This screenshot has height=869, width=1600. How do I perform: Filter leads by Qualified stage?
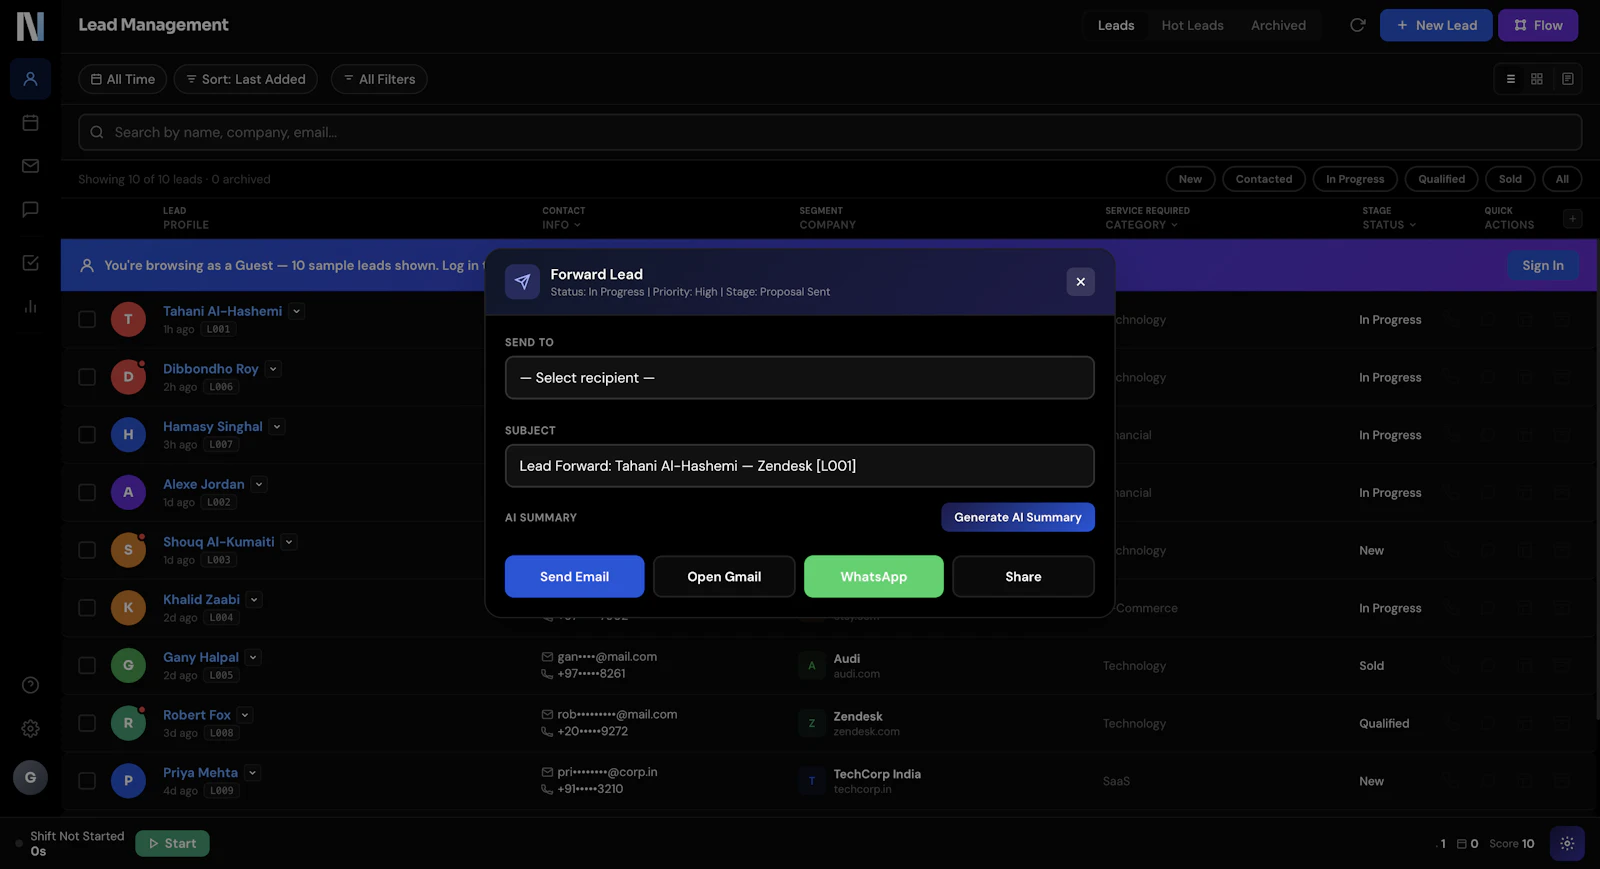(1441, 179)
